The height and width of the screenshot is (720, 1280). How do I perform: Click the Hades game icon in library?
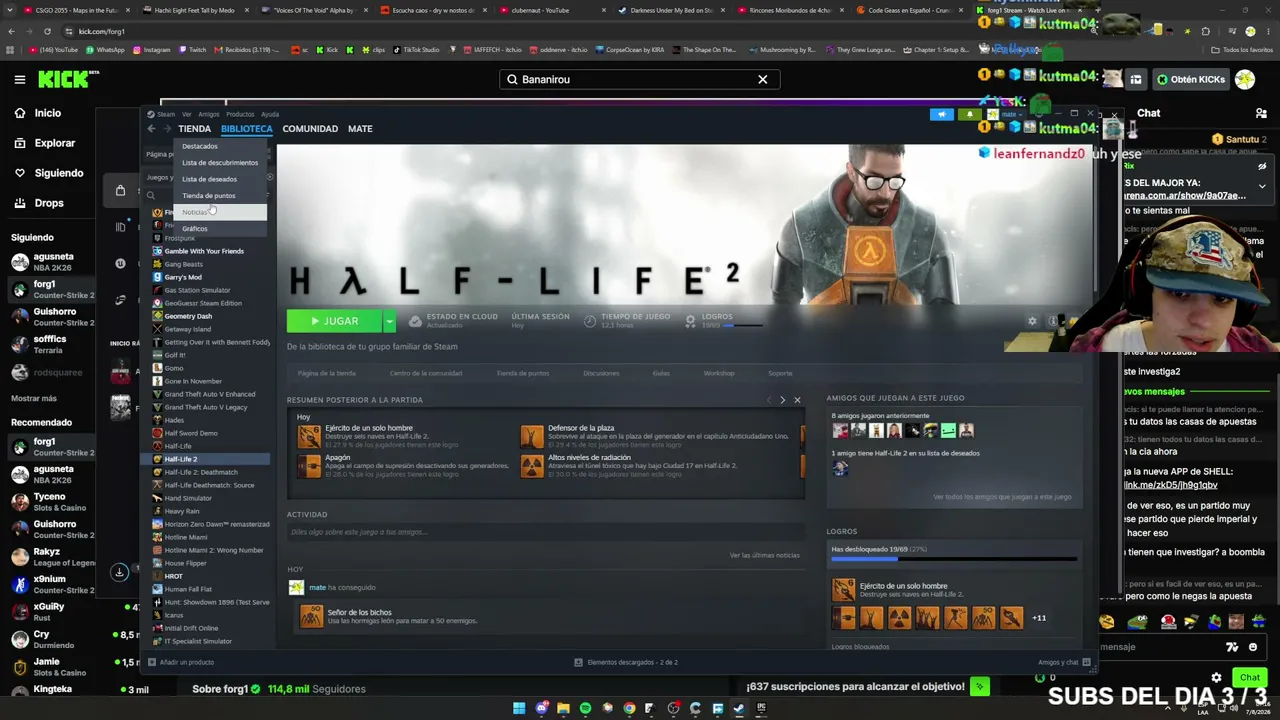pos(157,420)
